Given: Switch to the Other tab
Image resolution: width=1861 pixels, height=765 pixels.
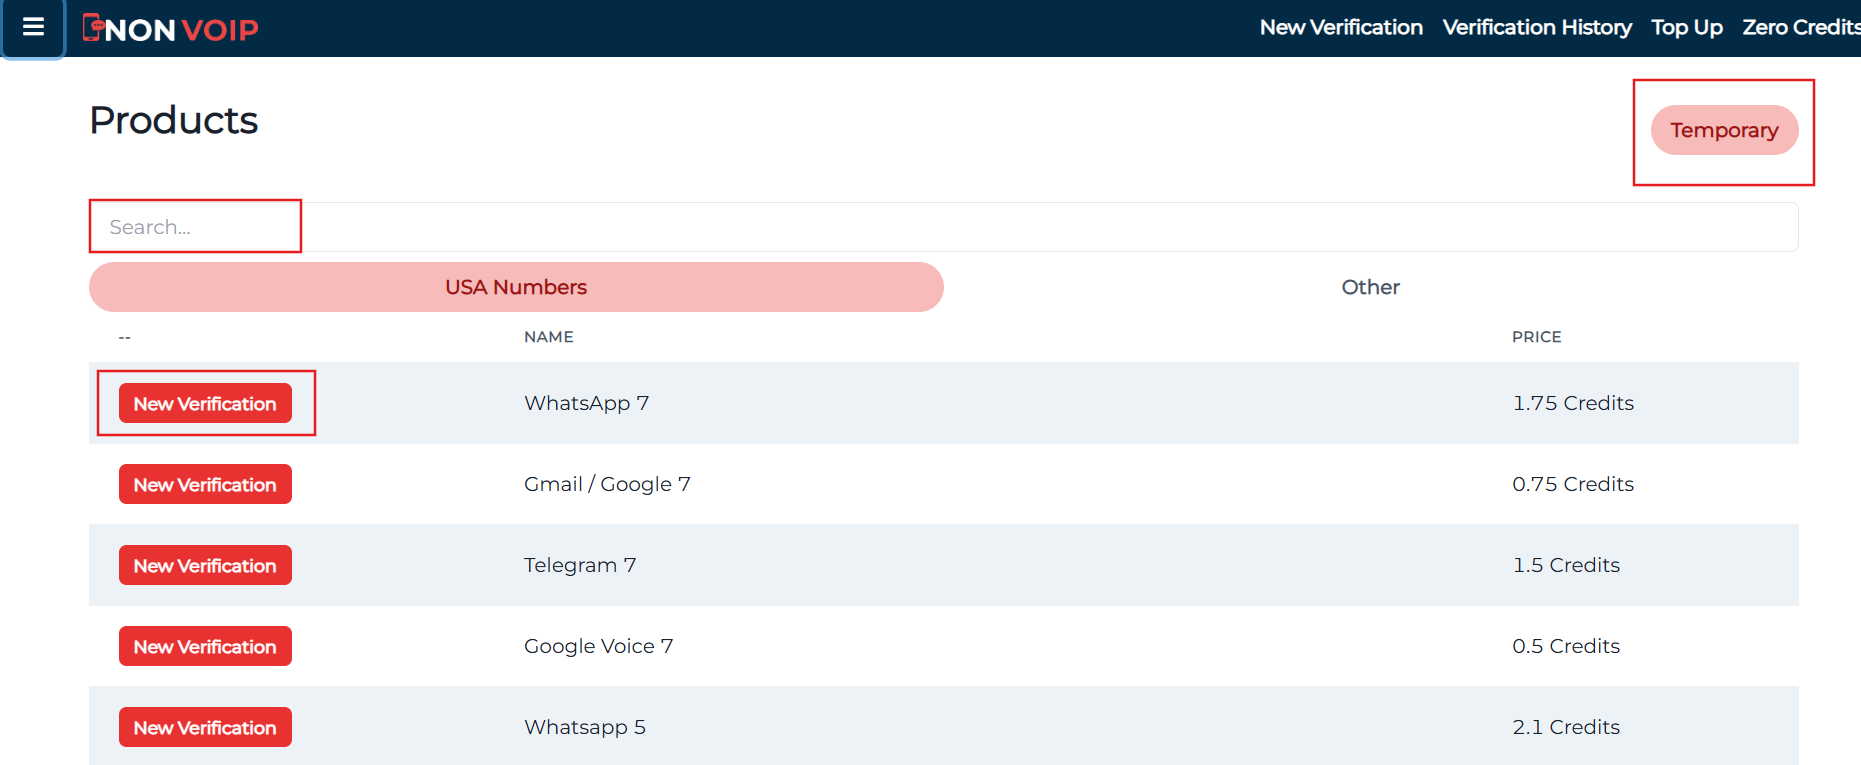Looking at the screenshot, I should coord(1370,287).
